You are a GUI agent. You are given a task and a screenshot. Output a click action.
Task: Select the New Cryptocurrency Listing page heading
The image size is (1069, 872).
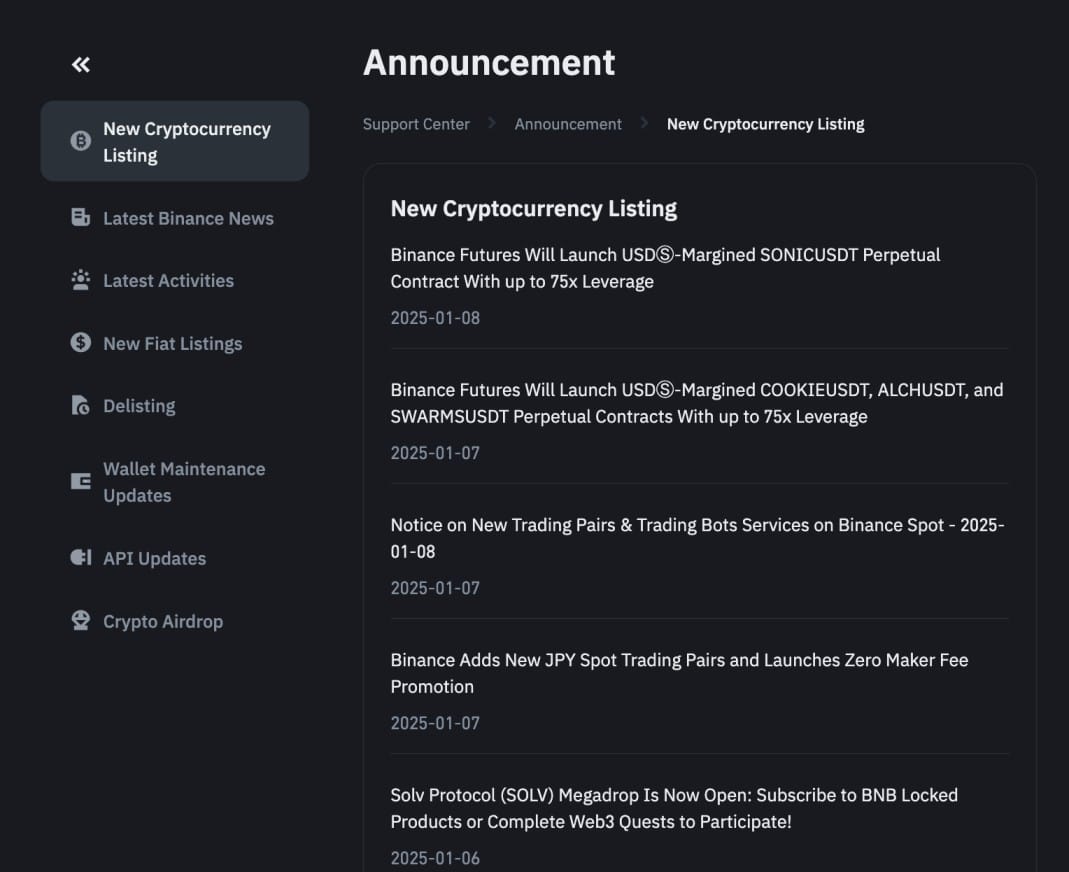tap(533, 208)
